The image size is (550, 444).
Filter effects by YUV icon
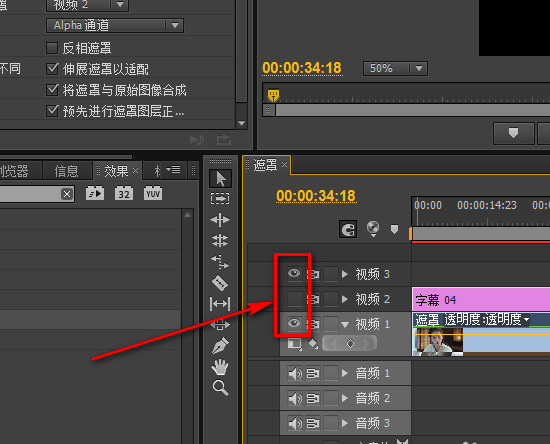[x=153, y=193]
